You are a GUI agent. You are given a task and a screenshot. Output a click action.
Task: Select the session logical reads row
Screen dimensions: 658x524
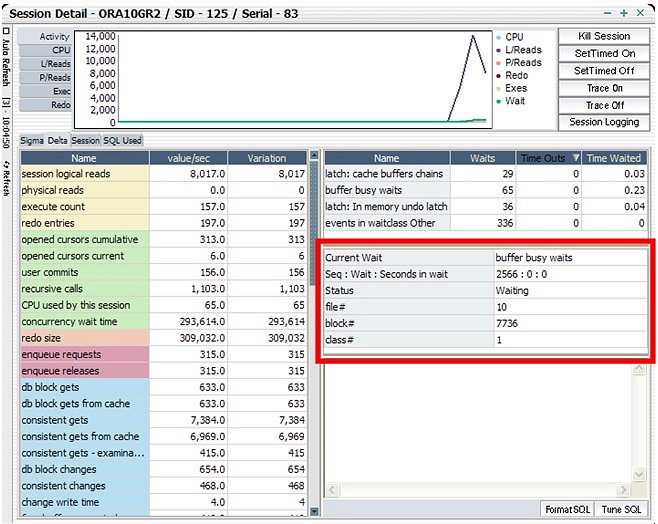164,174
